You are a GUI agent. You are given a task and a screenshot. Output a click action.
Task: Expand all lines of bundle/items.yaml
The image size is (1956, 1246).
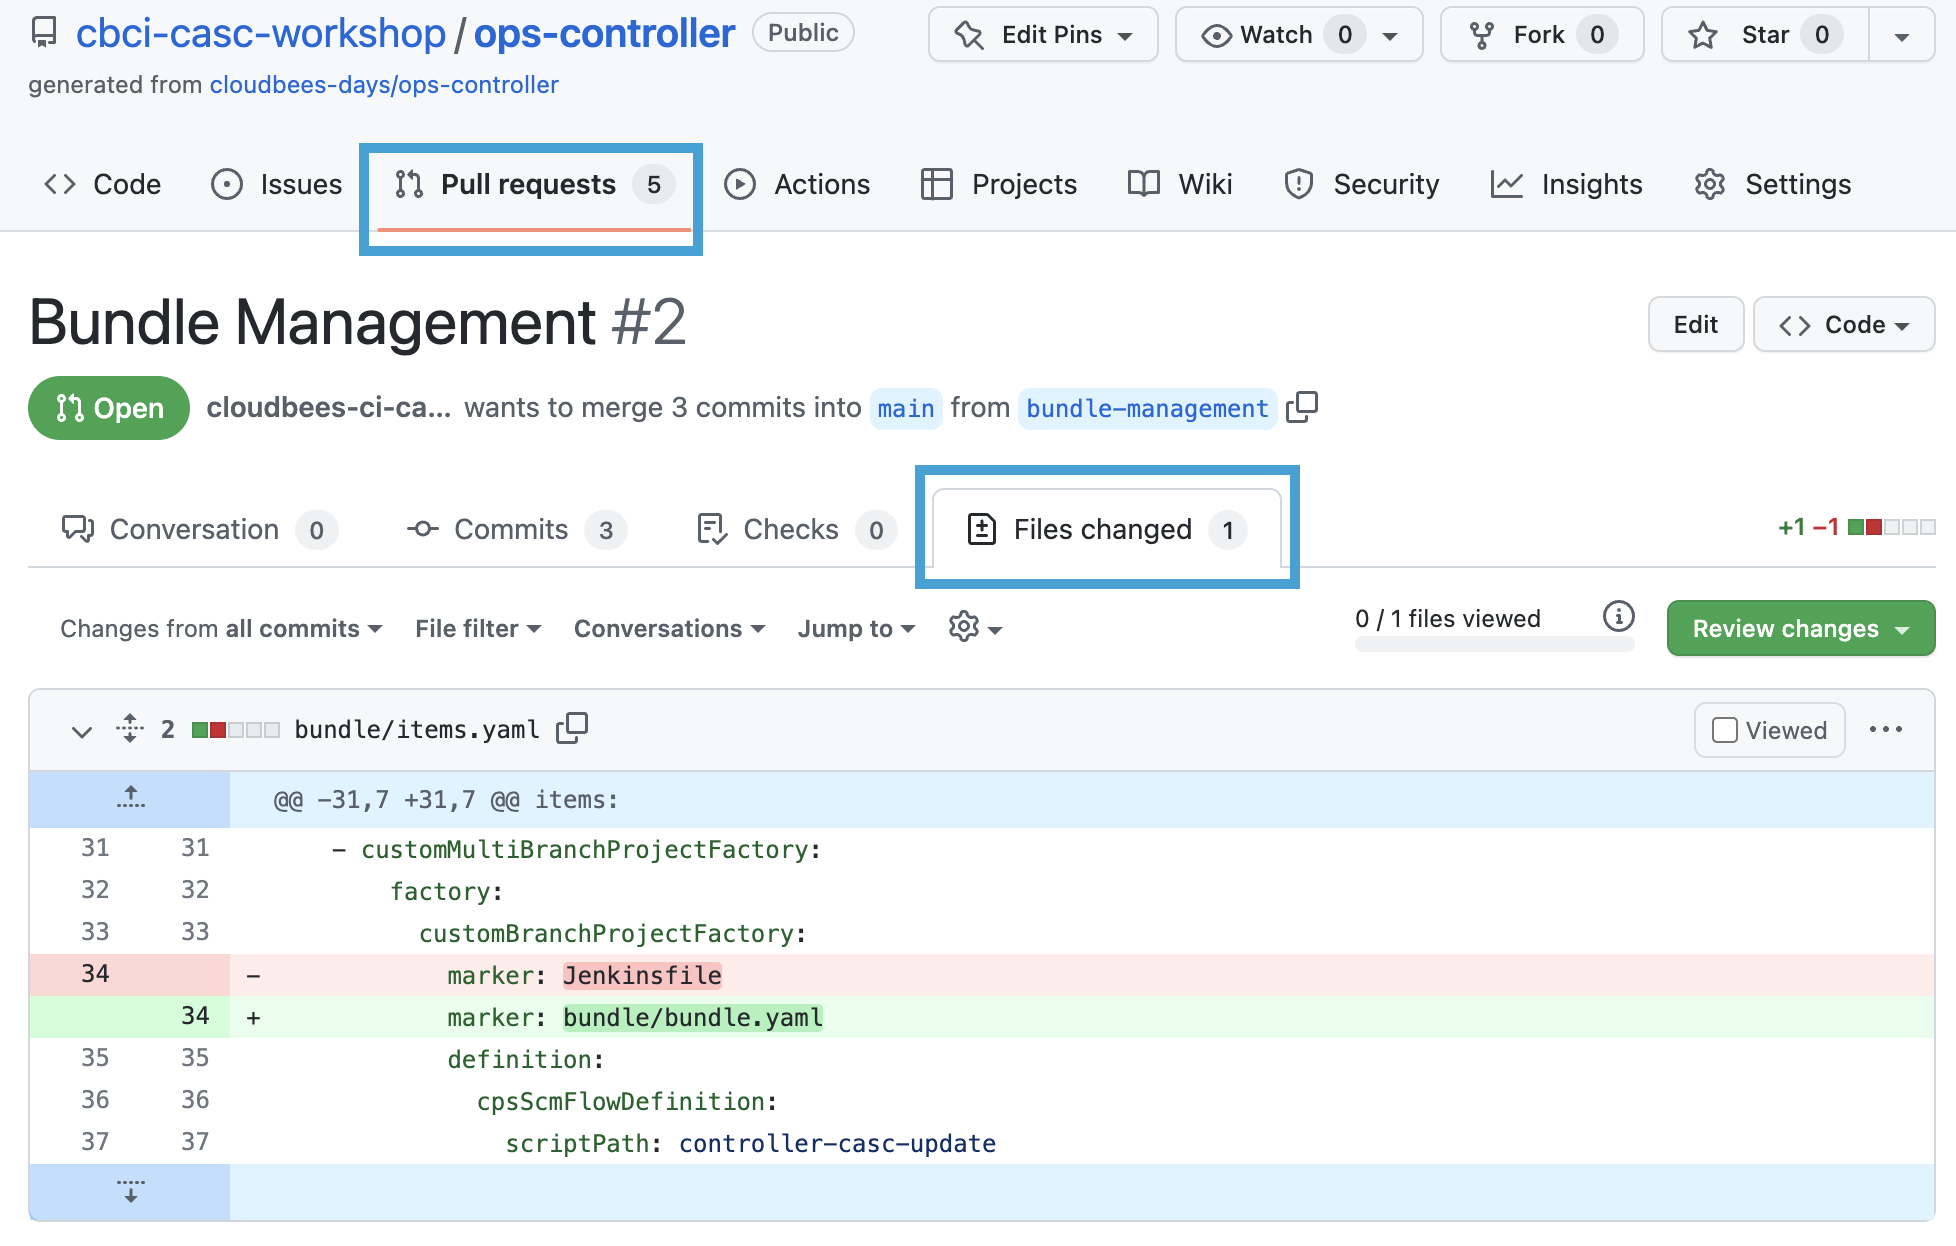point(130,728)
